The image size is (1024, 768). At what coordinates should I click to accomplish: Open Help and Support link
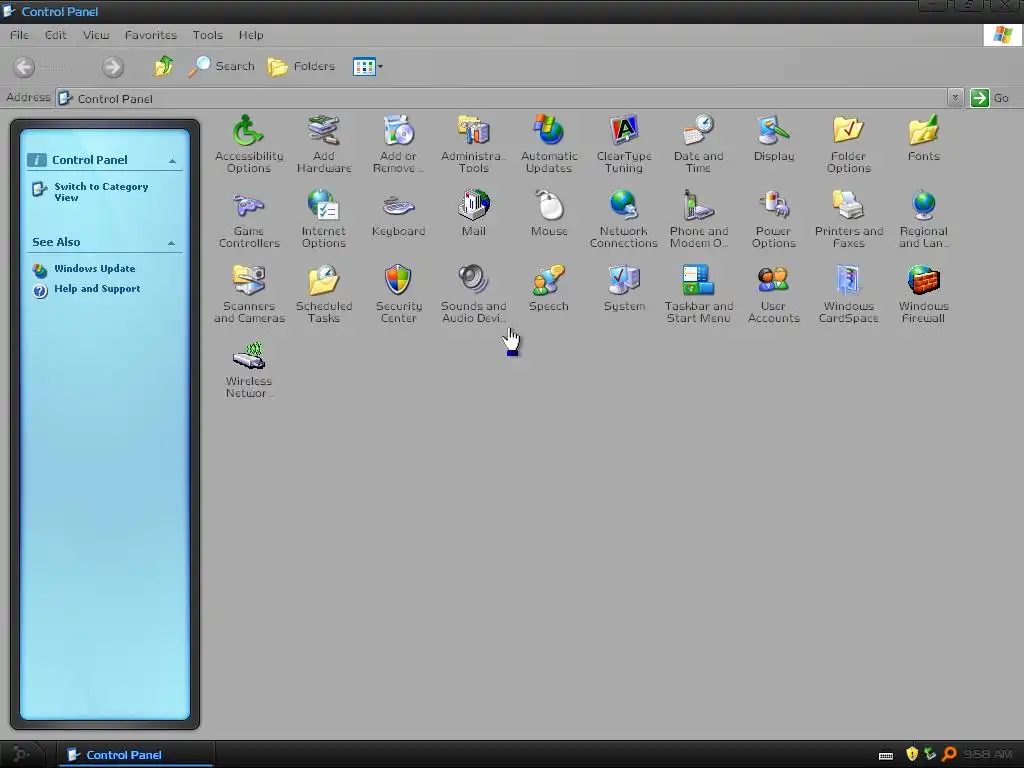point(97,289)
